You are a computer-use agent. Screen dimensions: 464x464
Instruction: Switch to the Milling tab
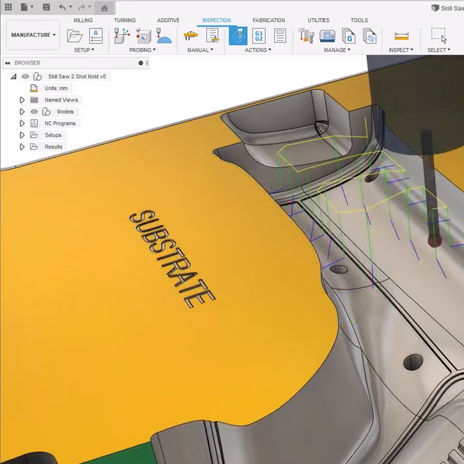pyautogui.click(x=83, y=20)
